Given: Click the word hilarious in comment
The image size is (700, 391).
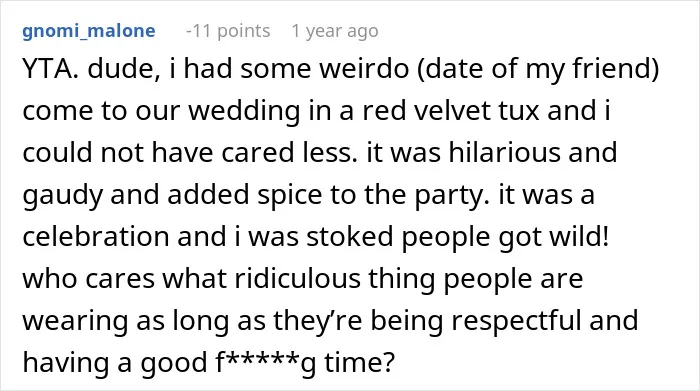Looking at the screenshot, I should [x=504, y=152].
